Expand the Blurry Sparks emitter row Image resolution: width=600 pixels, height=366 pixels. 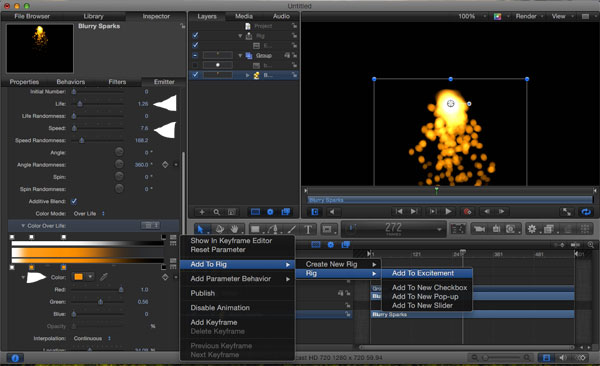[x=248, y=75]
